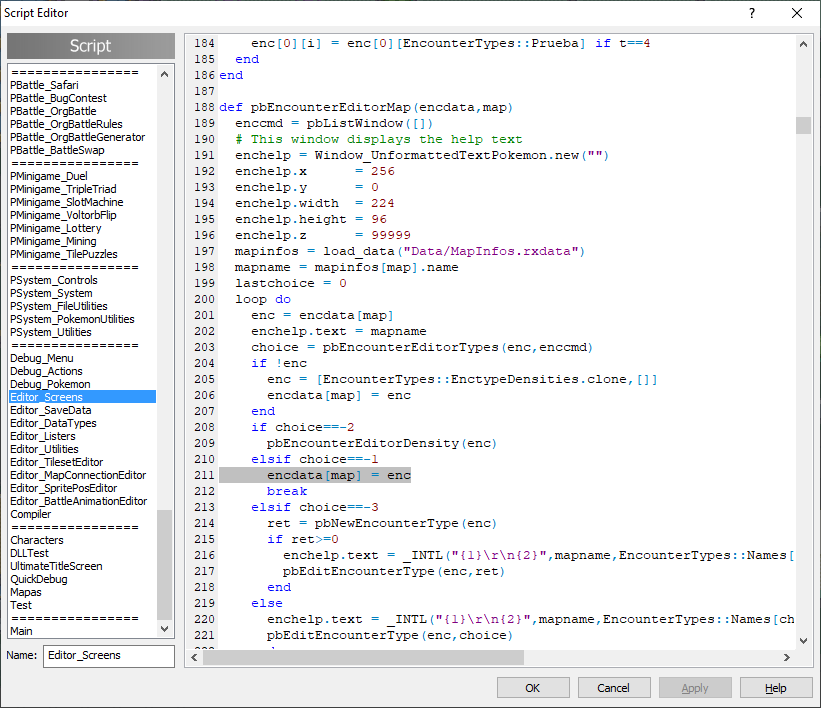The height and width of the screenshot is (708, 821).
Task: Click code editor scroll down arrow
Action: 803,641
